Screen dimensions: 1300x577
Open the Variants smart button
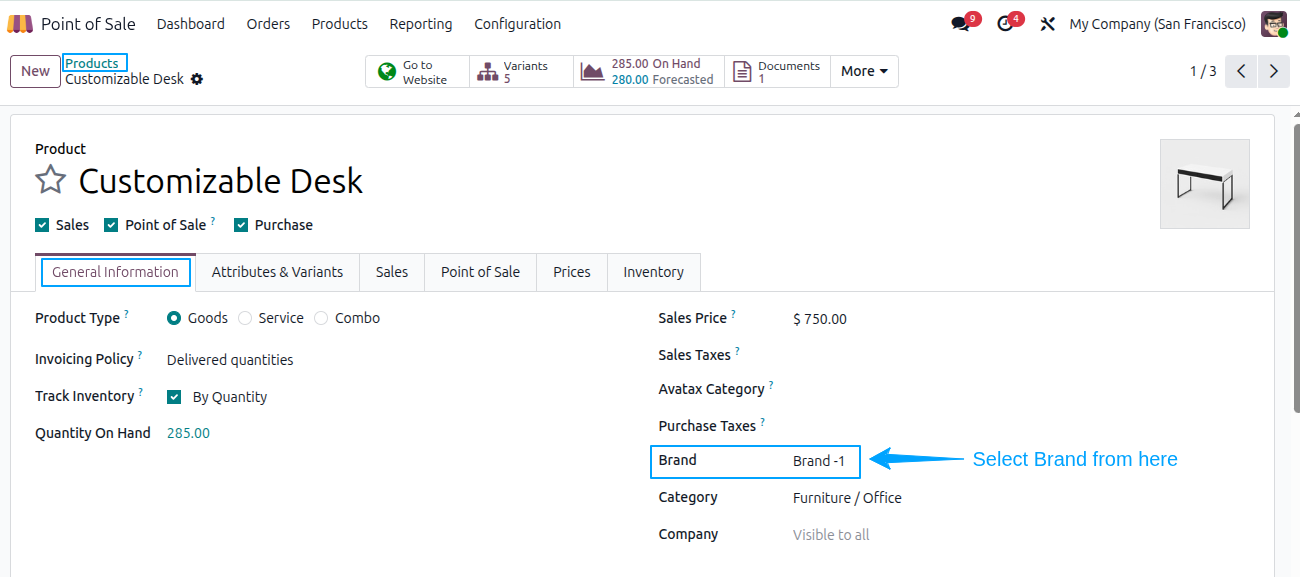point(521,72)
